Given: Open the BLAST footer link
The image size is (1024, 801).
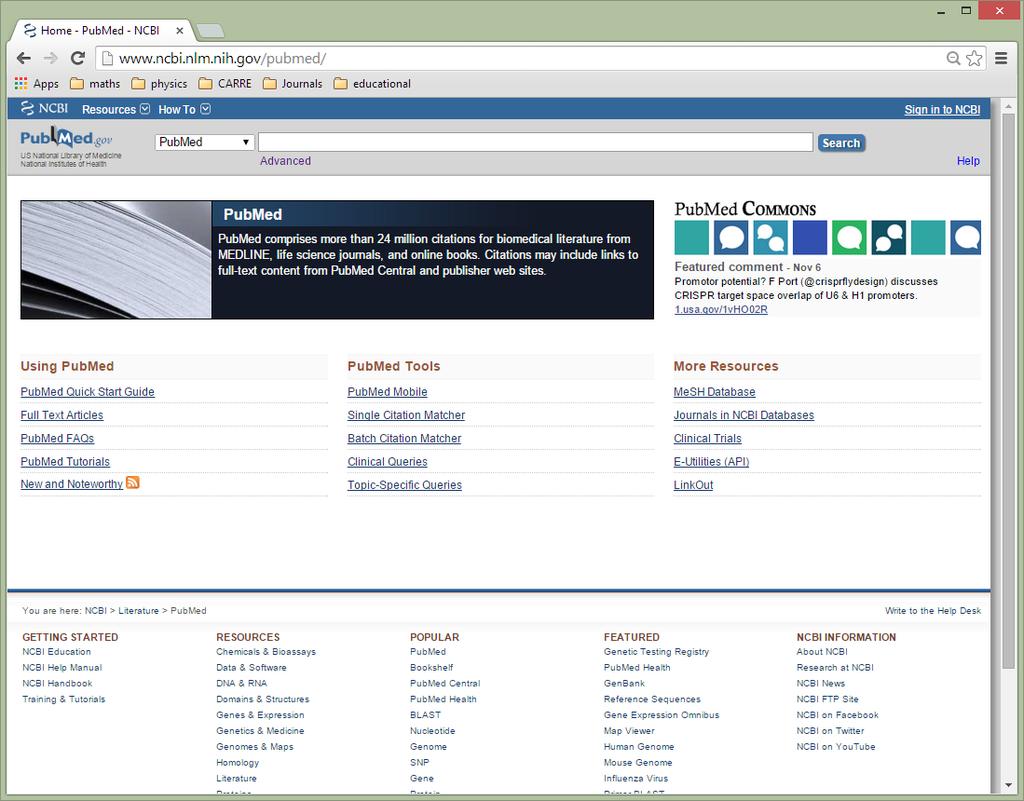Looking at the screenshot, I should coord(425,715).
